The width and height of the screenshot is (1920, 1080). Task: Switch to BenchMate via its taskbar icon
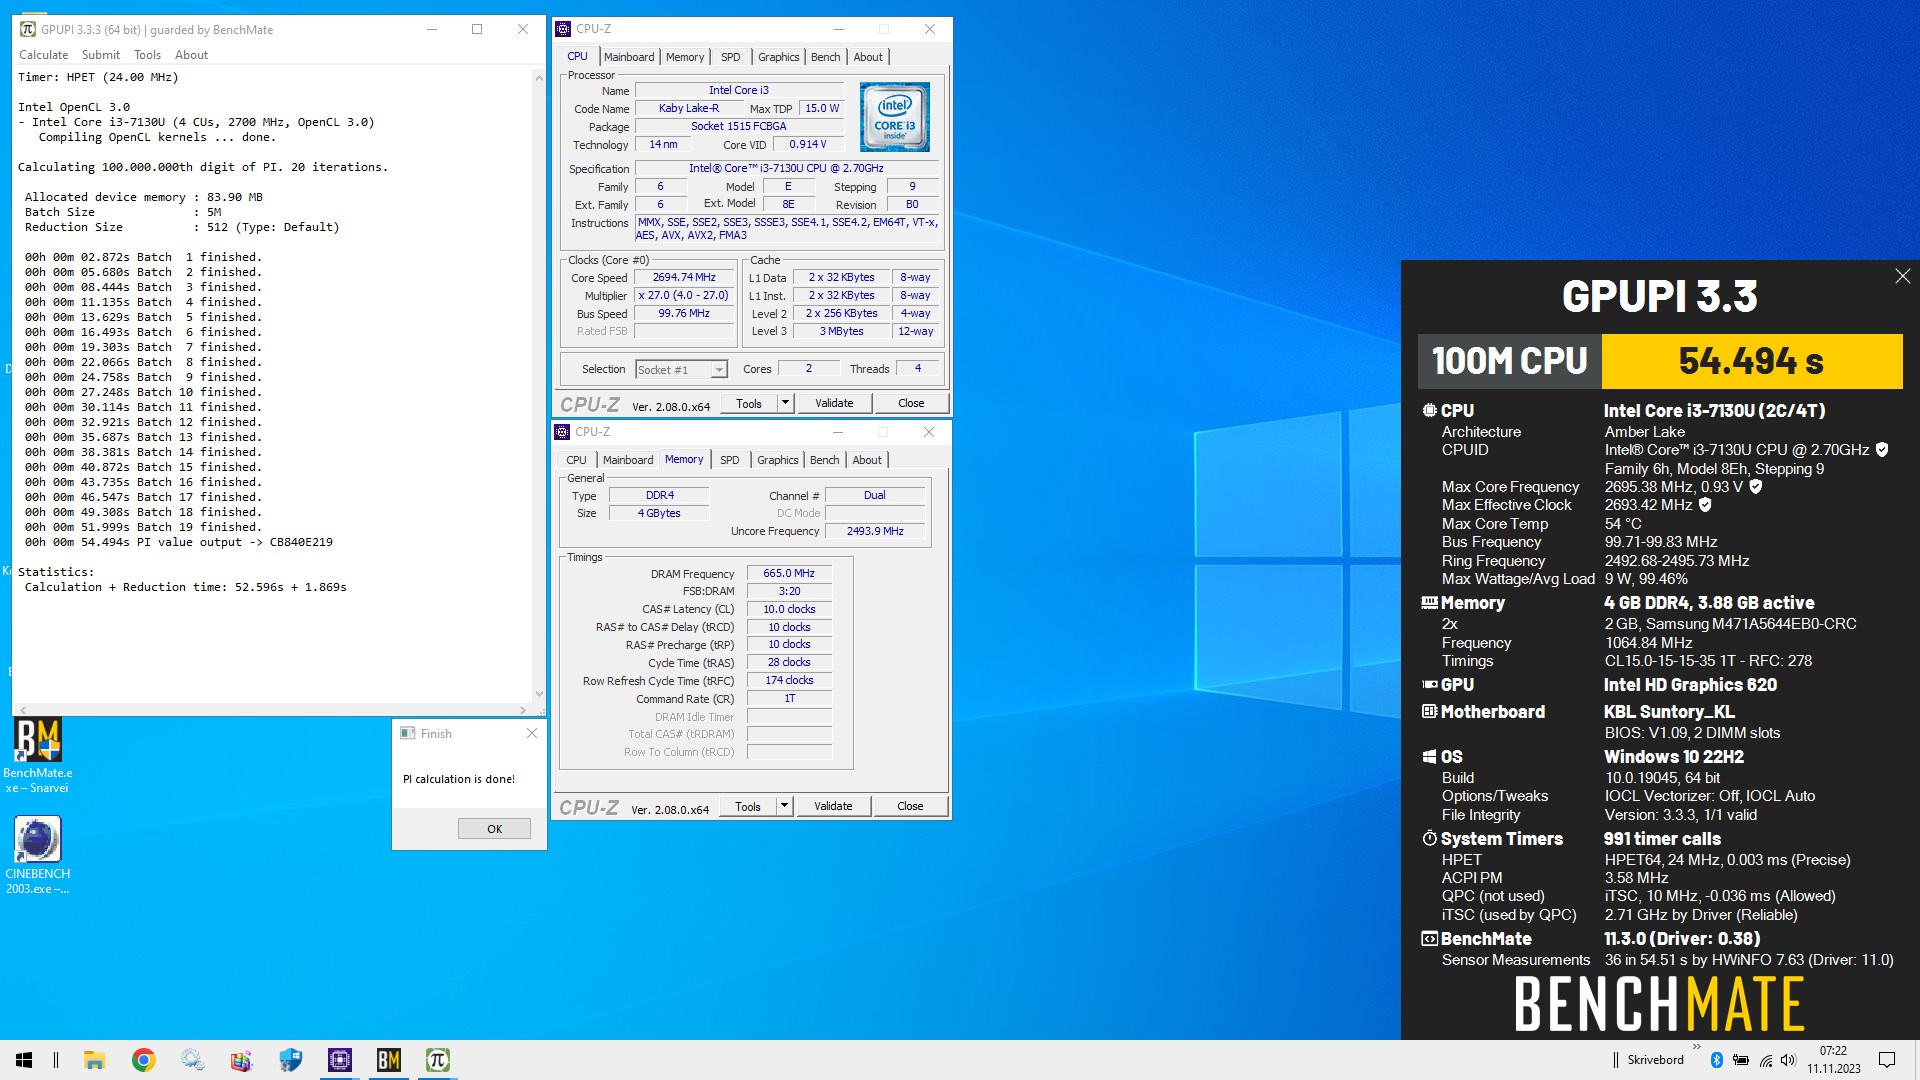click(388, 1060)
